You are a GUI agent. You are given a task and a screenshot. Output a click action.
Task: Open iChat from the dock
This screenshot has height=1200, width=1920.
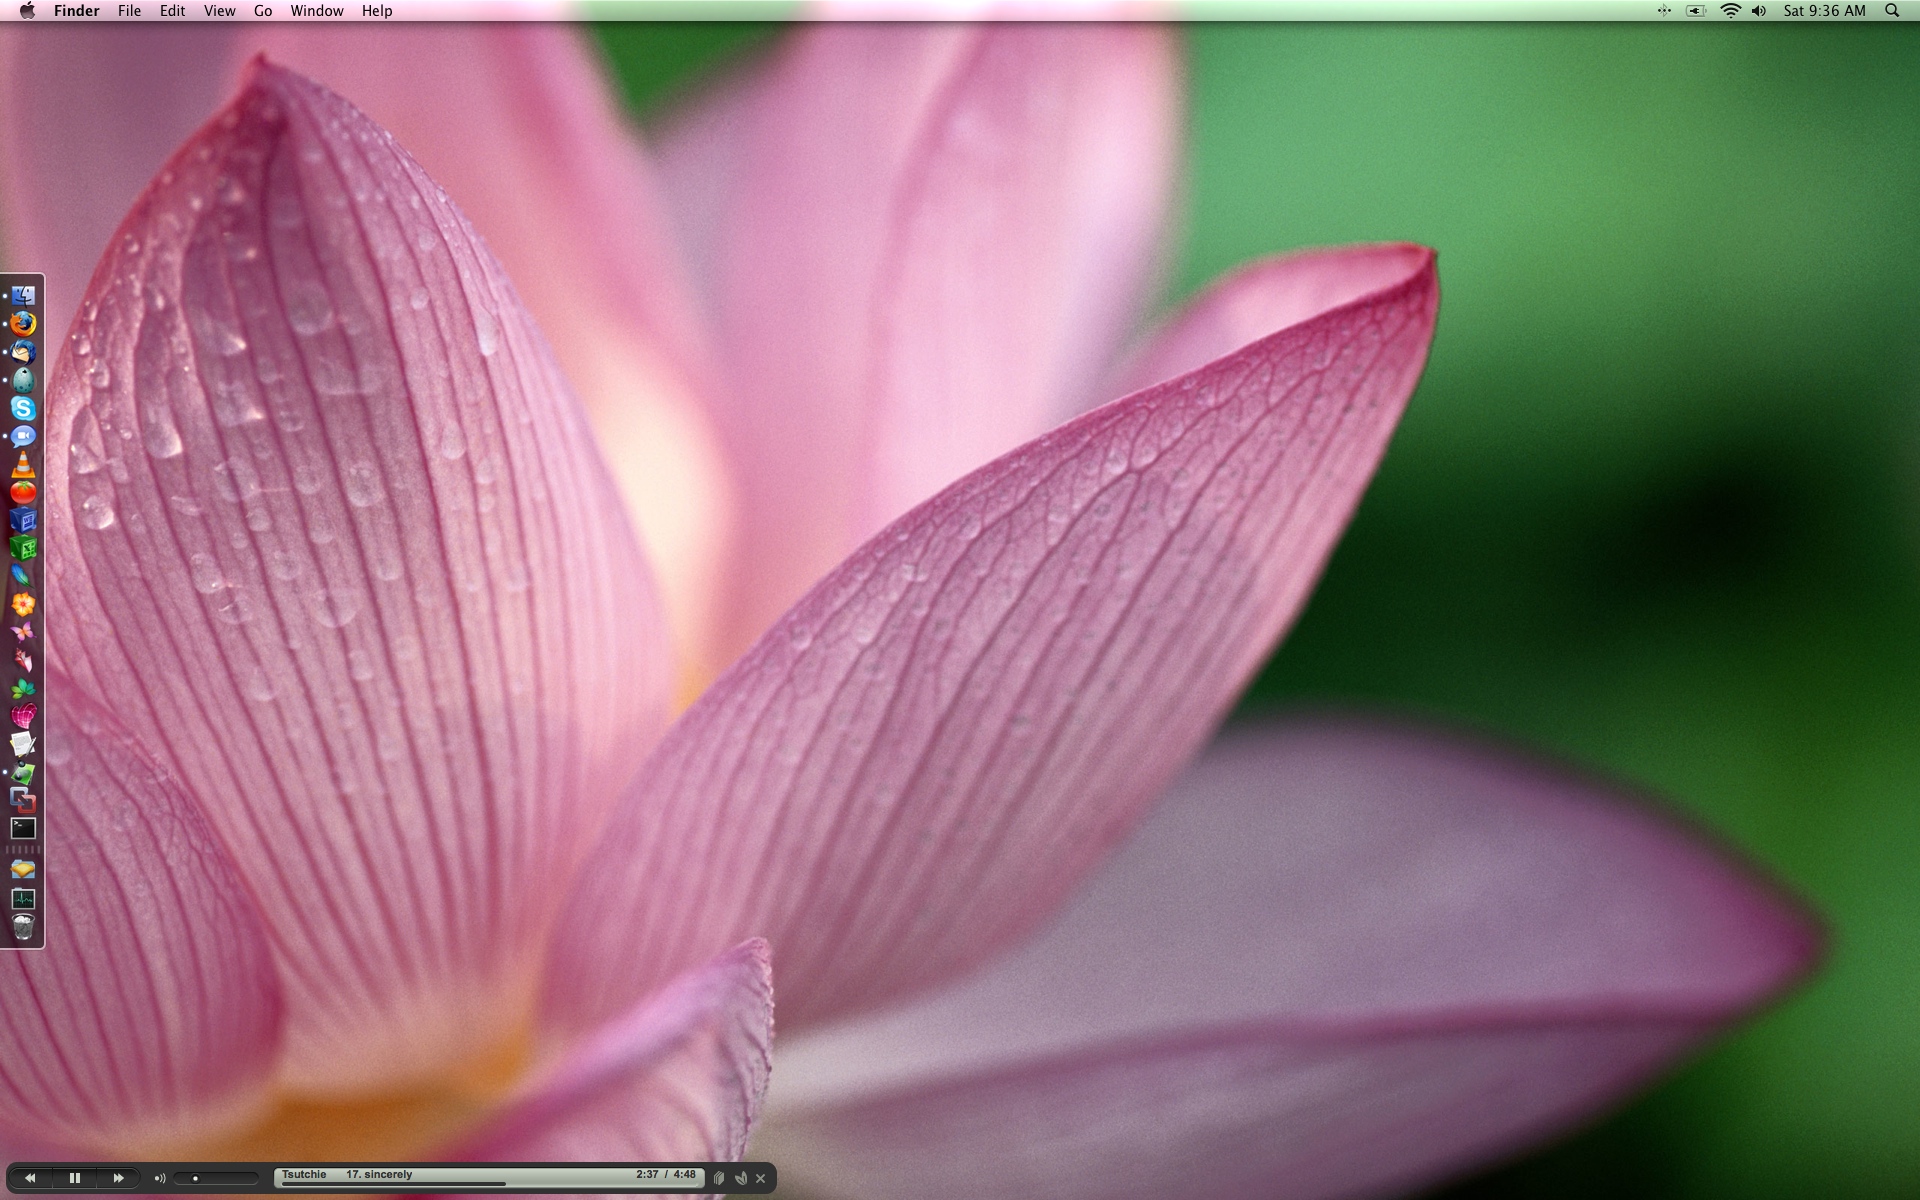click(x=23, y=436)
